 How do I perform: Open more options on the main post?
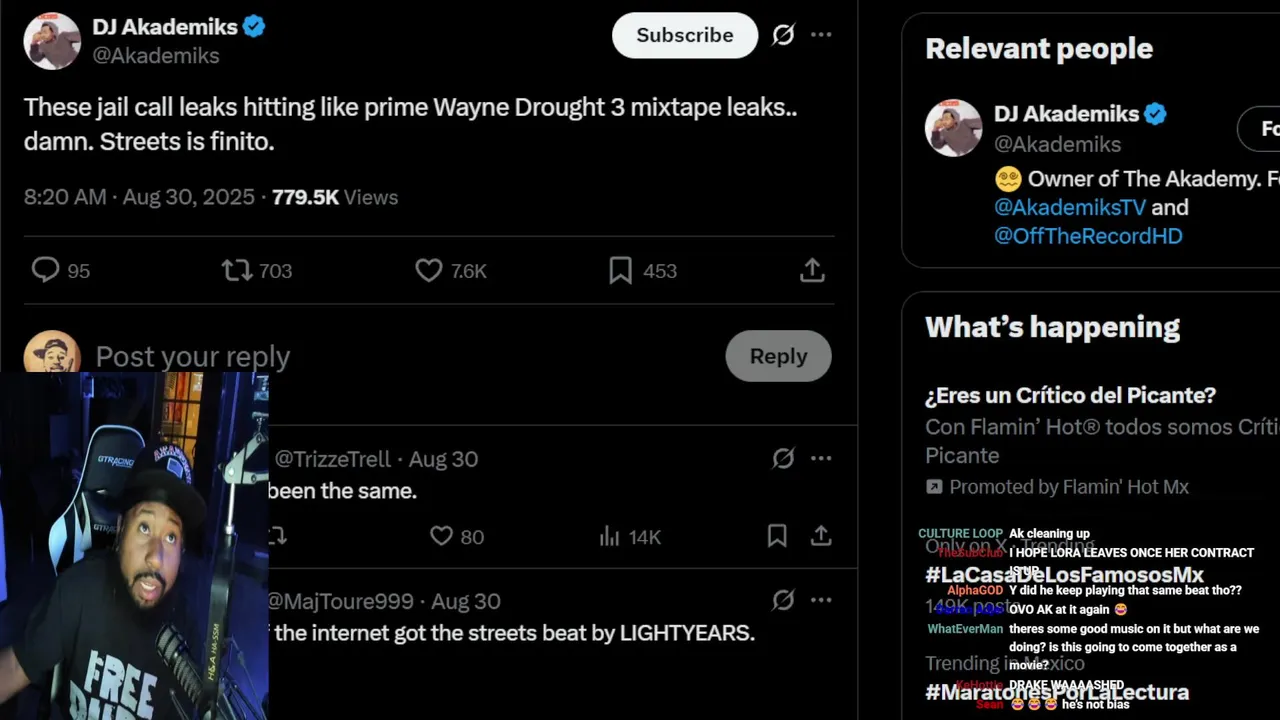[x=821, y=35]
